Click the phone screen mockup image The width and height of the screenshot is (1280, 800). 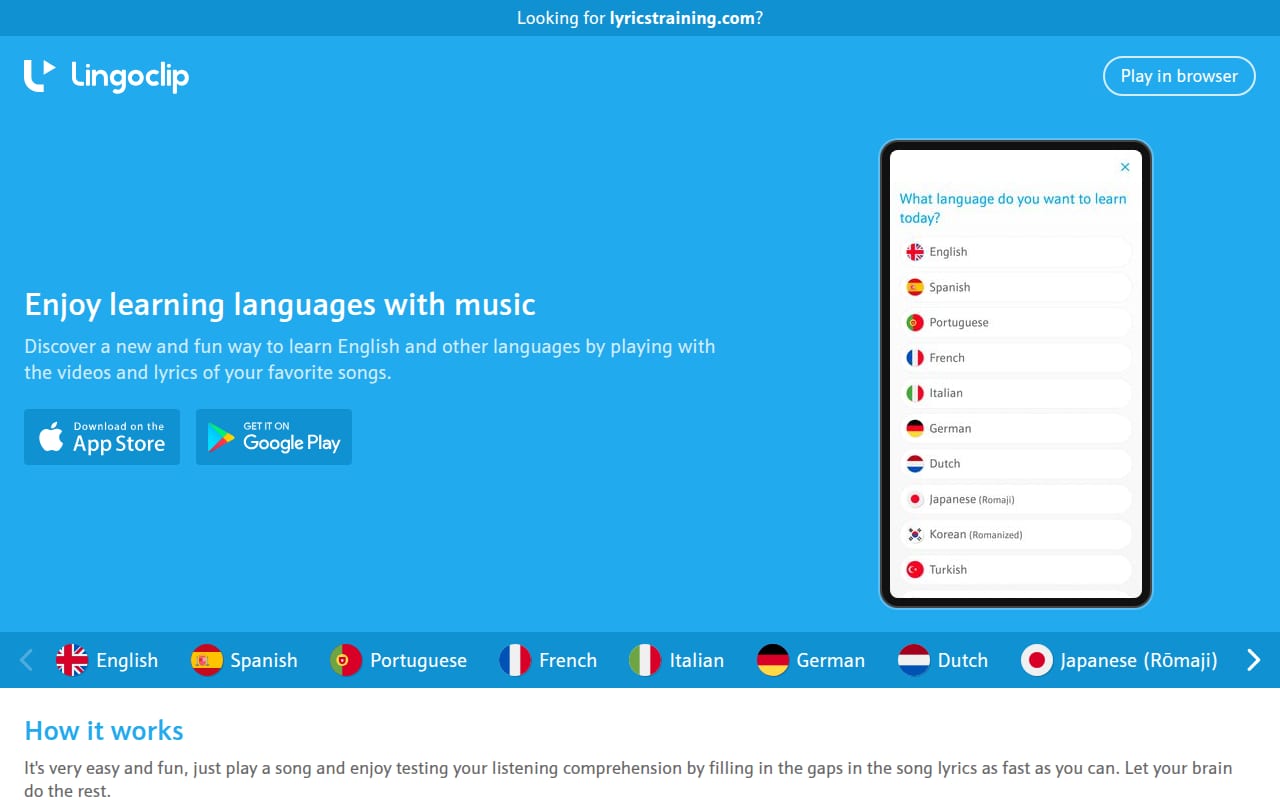coord(1016,374)
